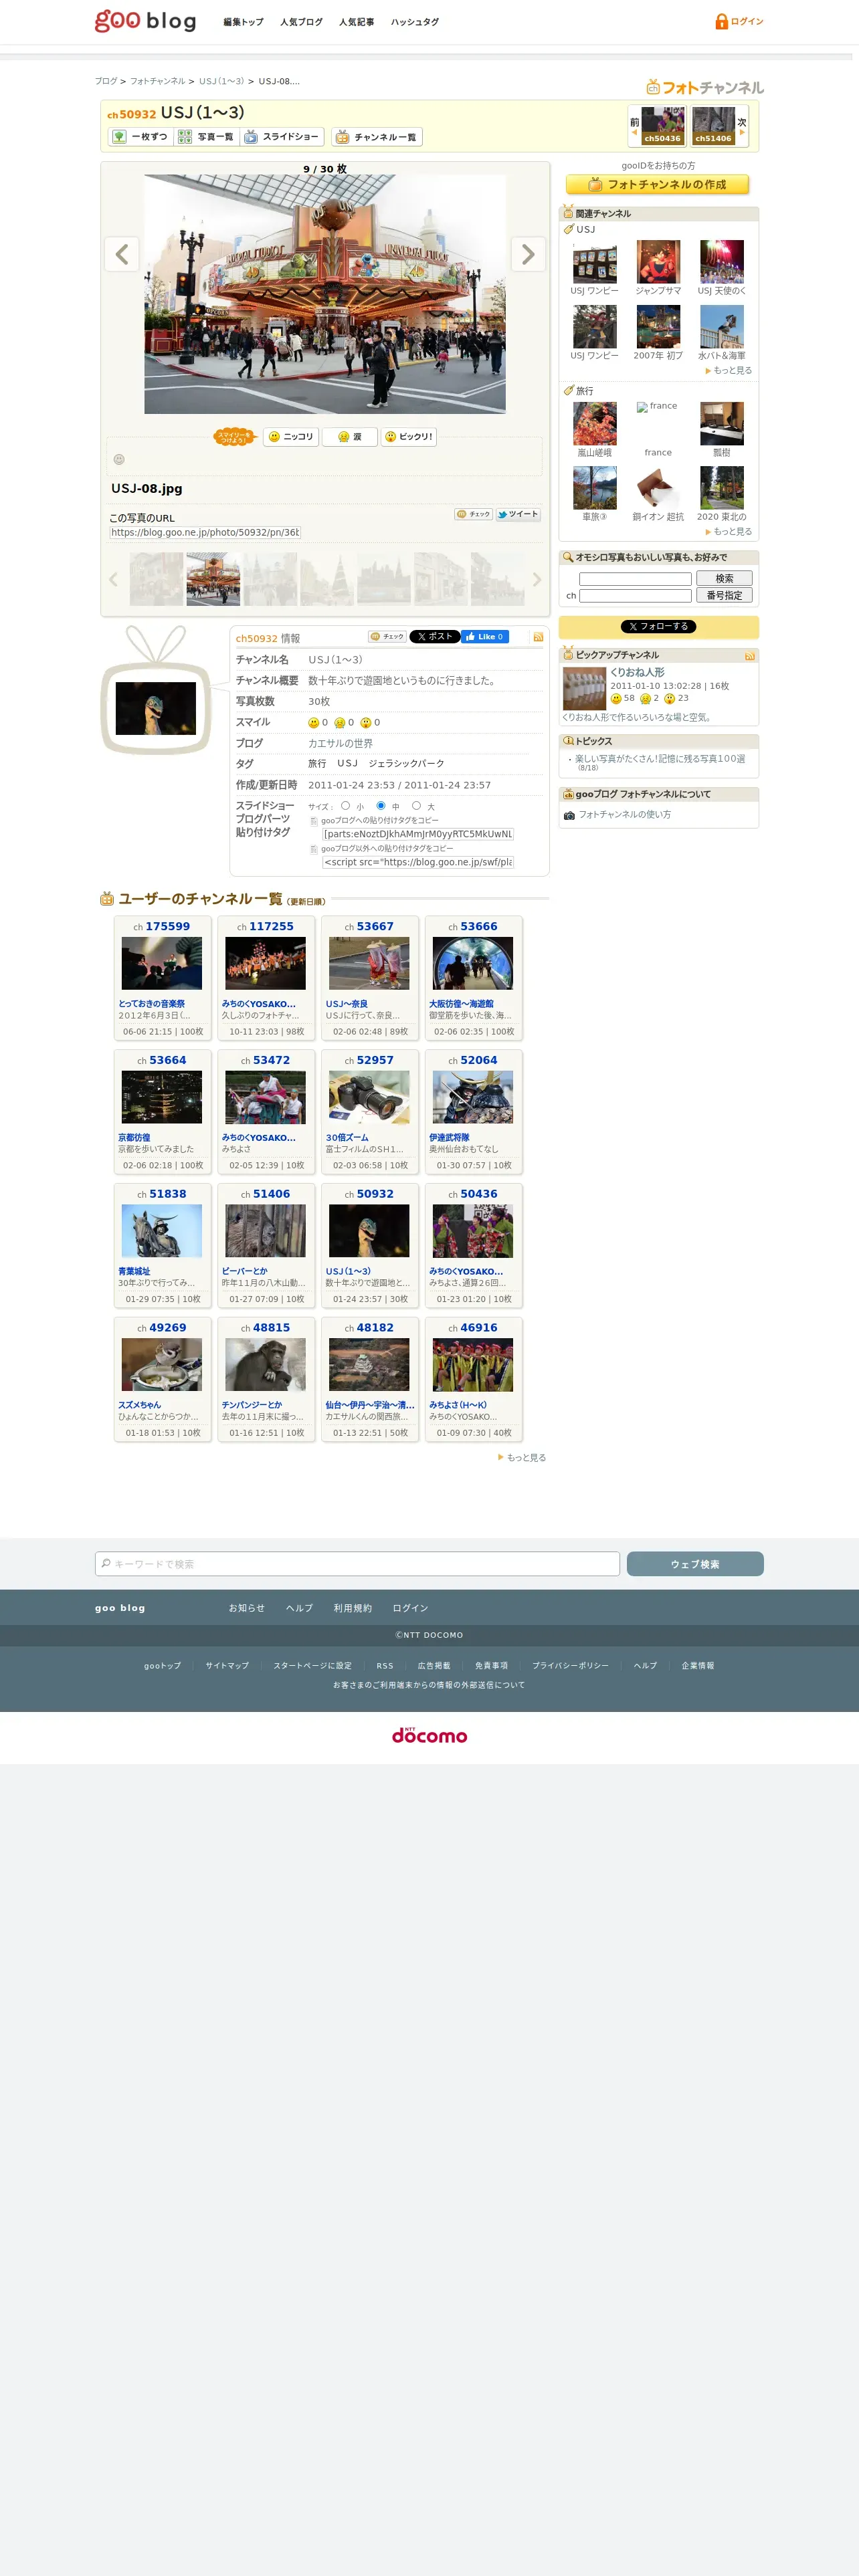Tweet this photo with ツイート button

pyautogui.click(x=517, y=514)
